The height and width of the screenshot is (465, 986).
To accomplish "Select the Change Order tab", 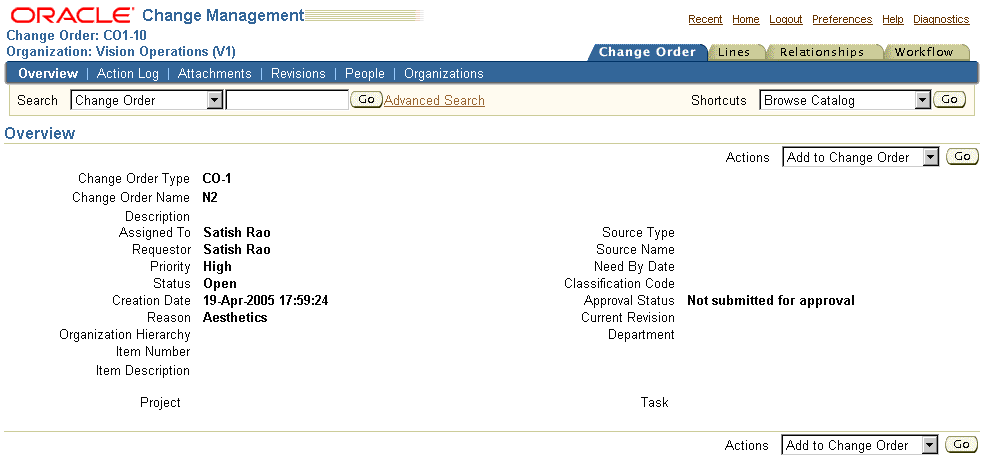I will [x=647, y=52].
